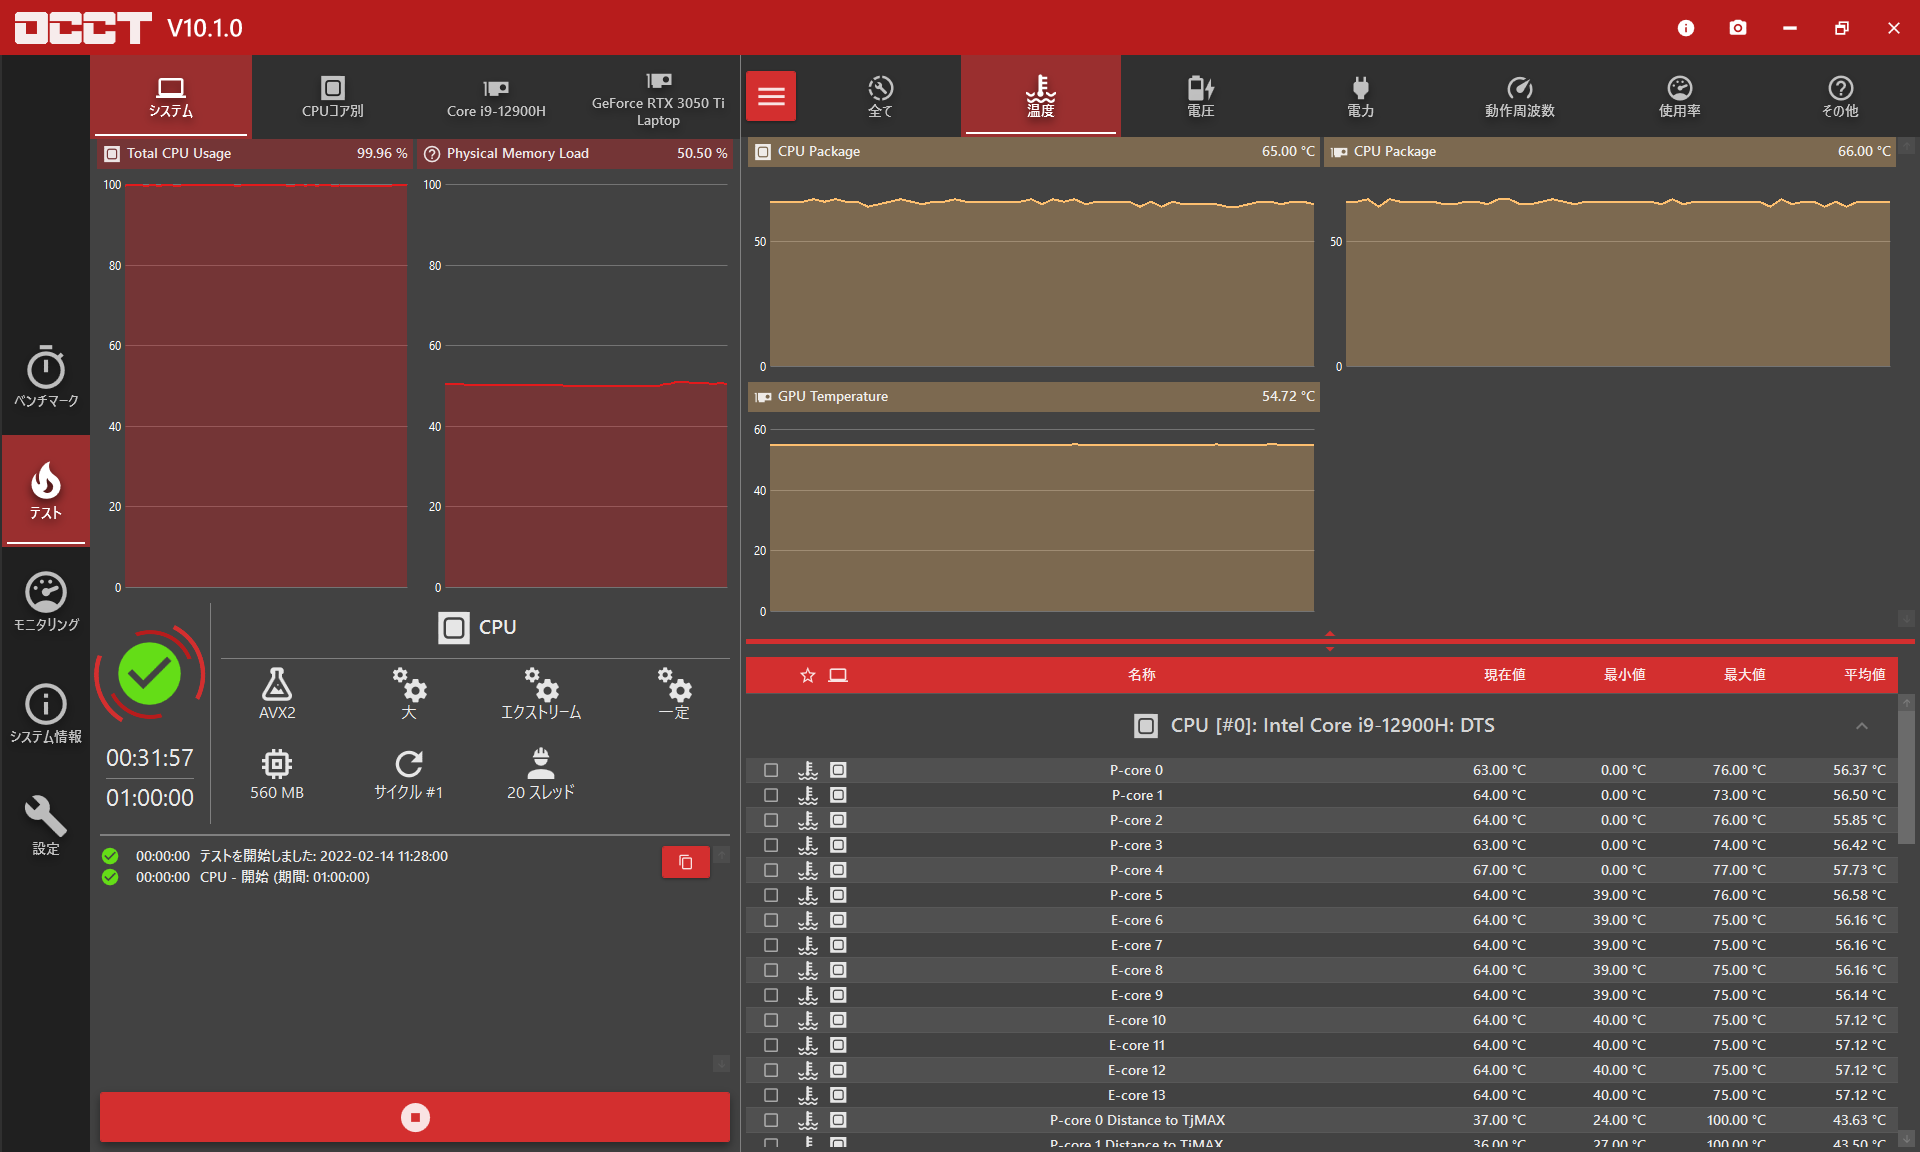Viewport: 1920px width, 1152px height.
Task: Click the 00:31:57 elapsed time readout
Action: (x=150, y=758)
